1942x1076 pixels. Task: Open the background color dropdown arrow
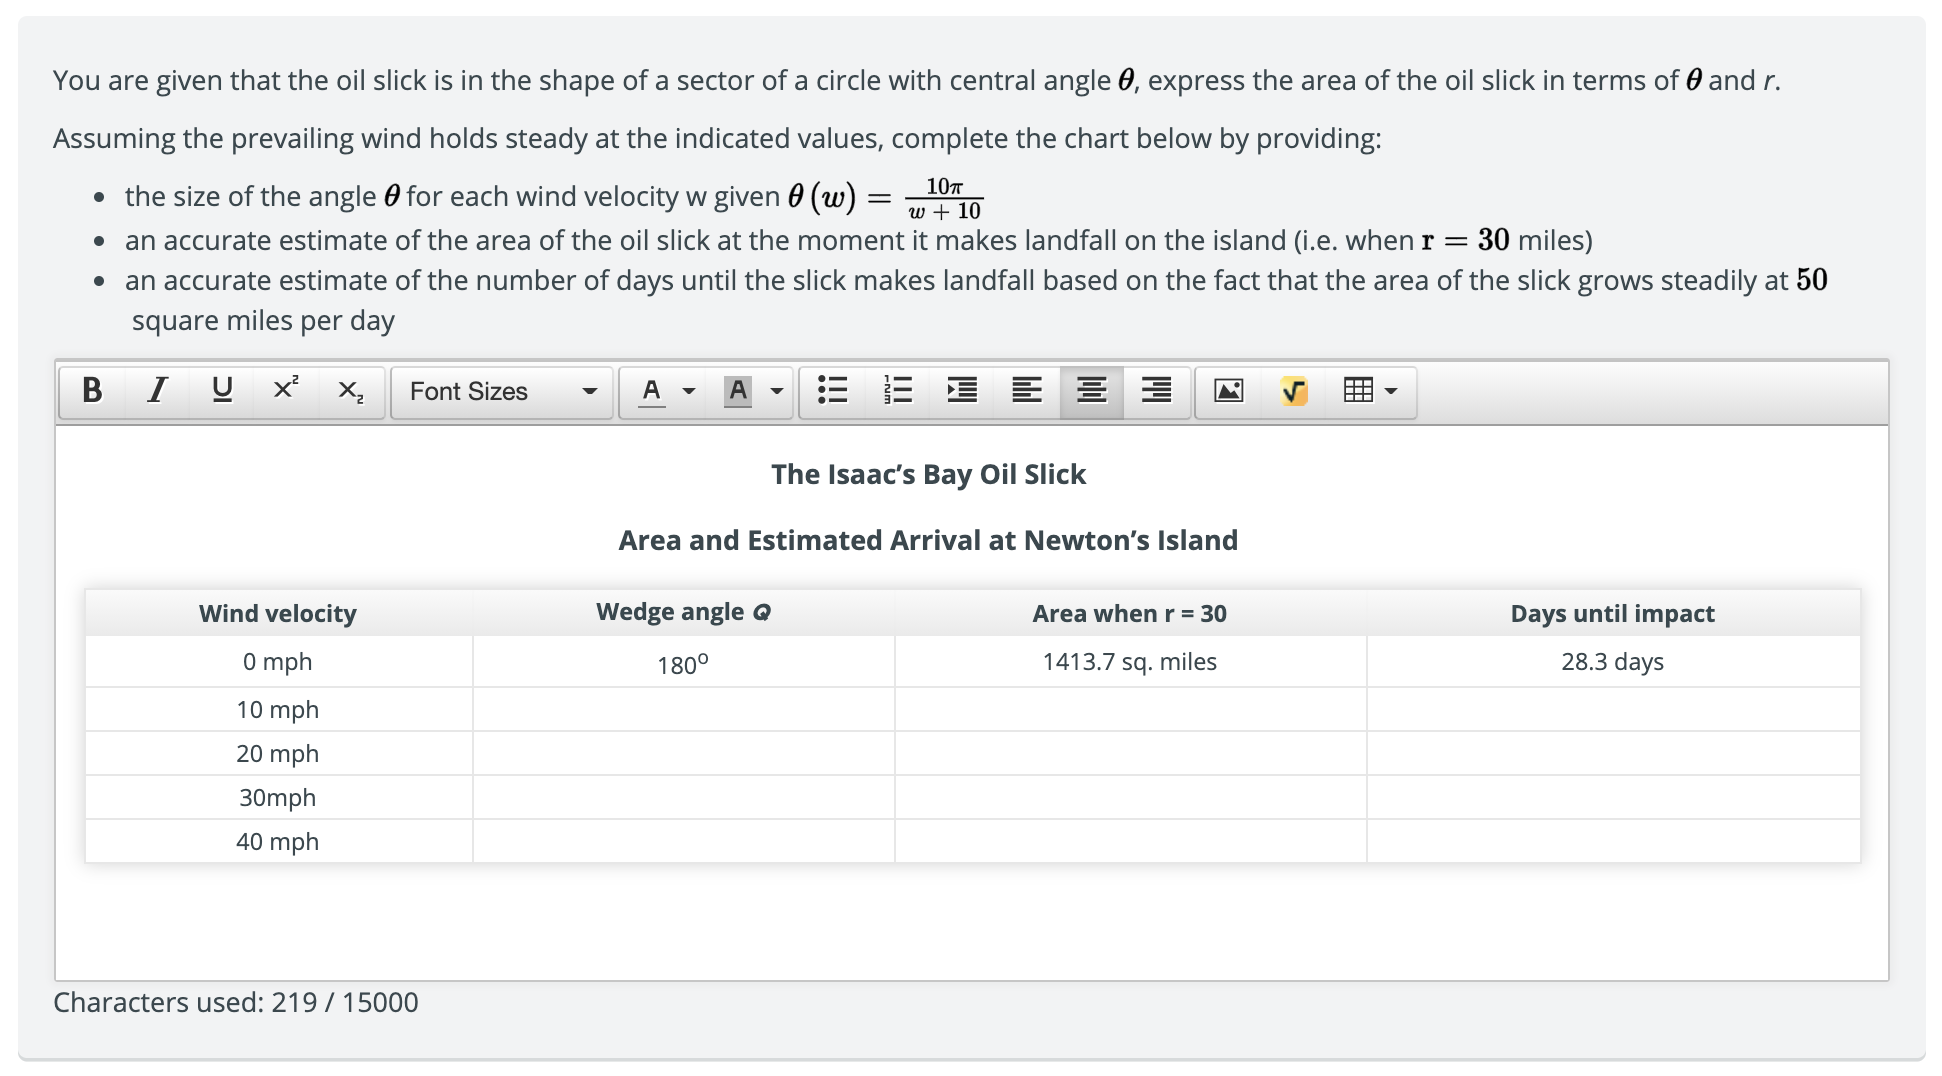coord(774,391)
